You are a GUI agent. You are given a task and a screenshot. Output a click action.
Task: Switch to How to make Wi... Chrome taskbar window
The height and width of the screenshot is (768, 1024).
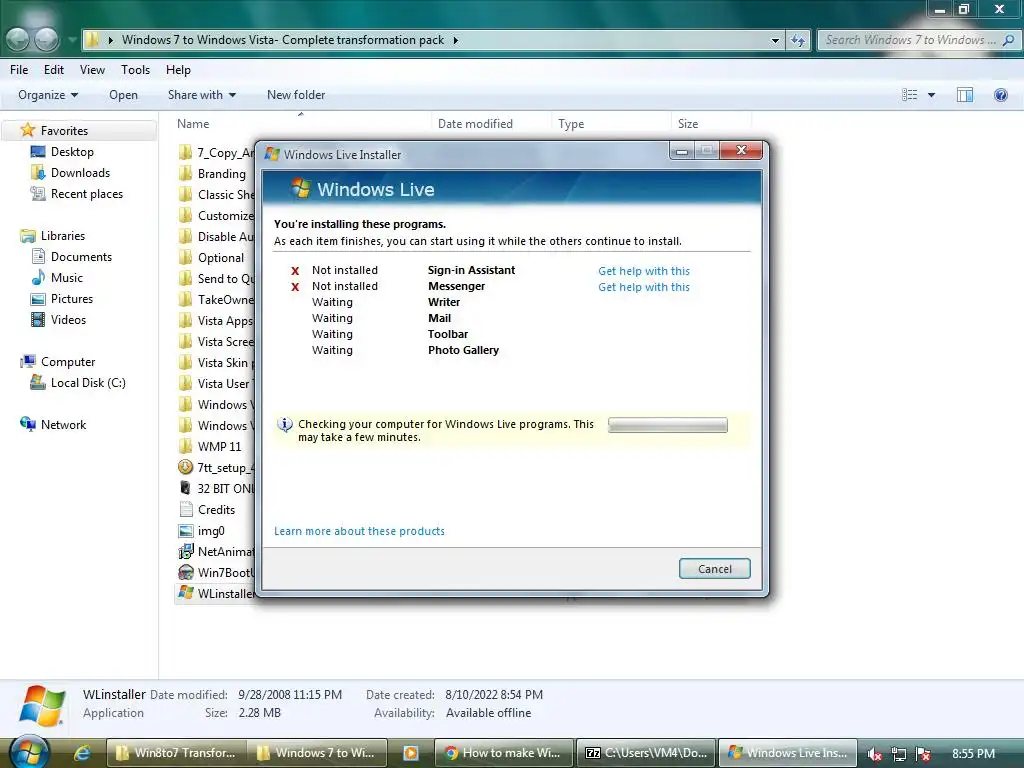tap(504, 753)
